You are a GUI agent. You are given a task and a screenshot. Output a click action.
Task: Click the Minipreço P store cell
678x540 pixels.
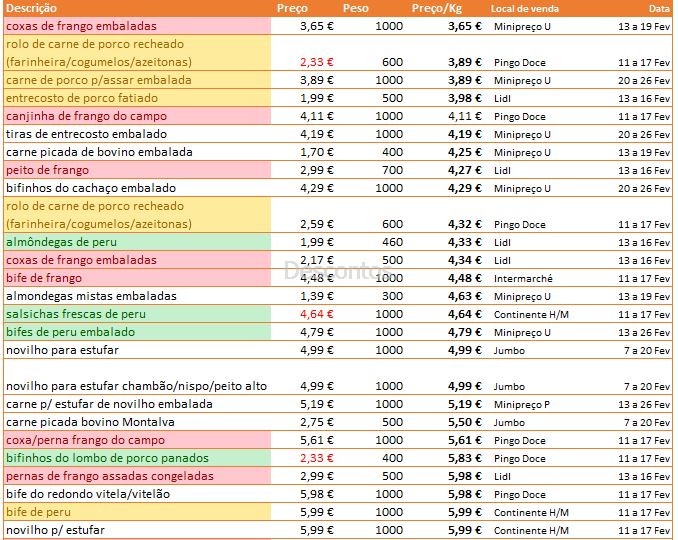click(522, 405)
